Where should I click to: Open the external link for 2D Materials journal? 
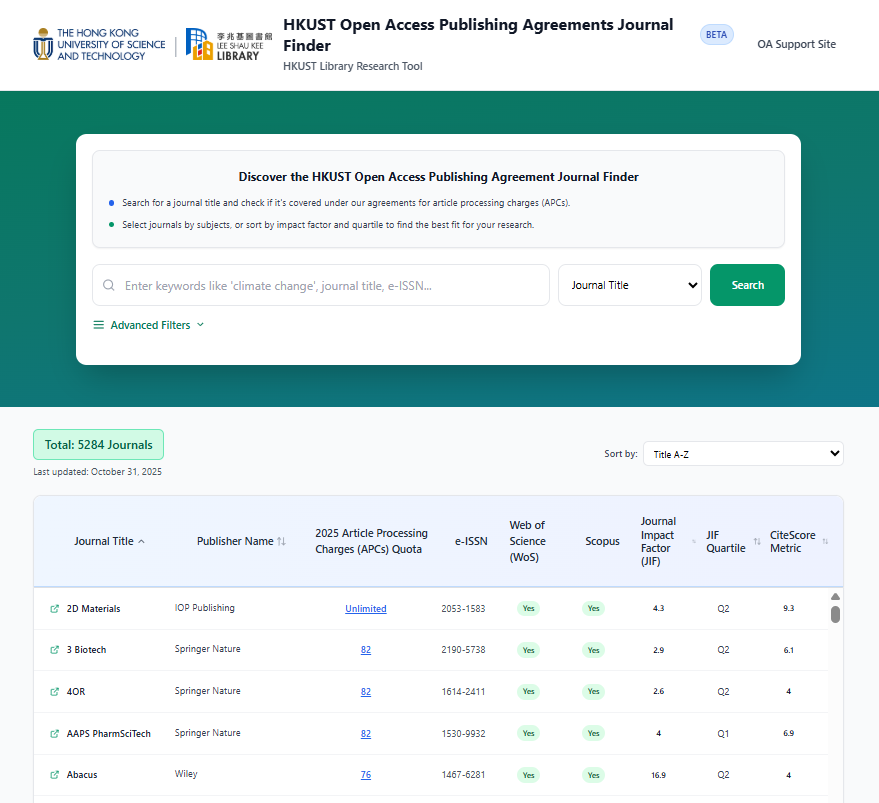coord(53,608)
